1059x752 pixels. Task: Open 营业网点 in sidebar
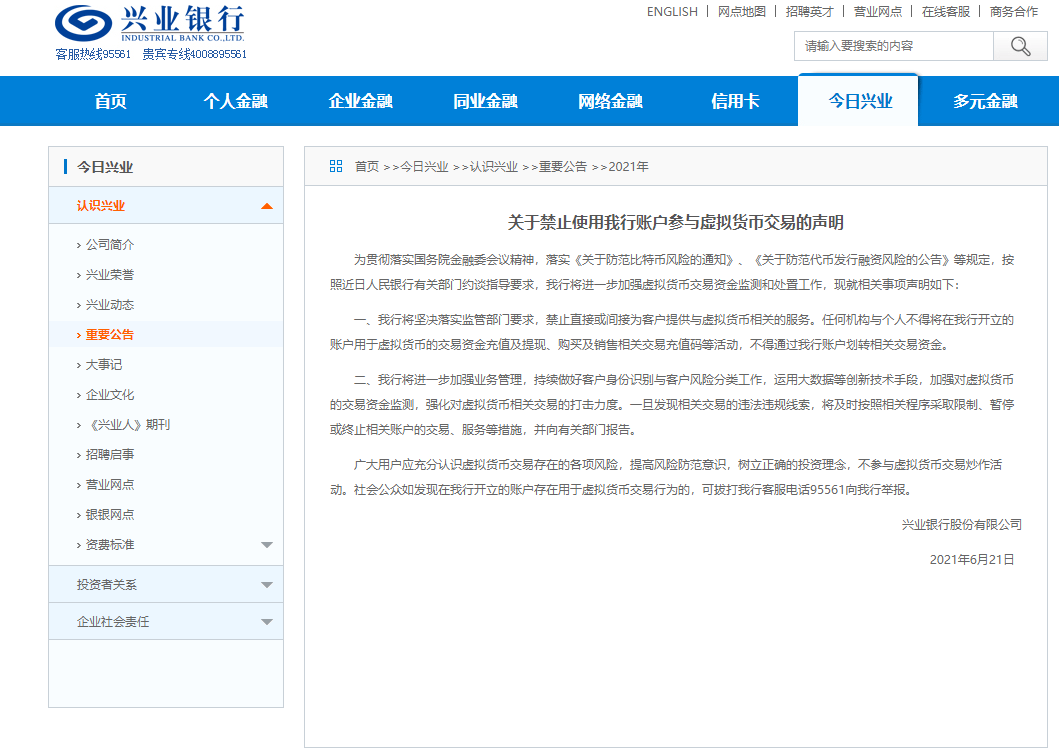click(x=109, y=484)
